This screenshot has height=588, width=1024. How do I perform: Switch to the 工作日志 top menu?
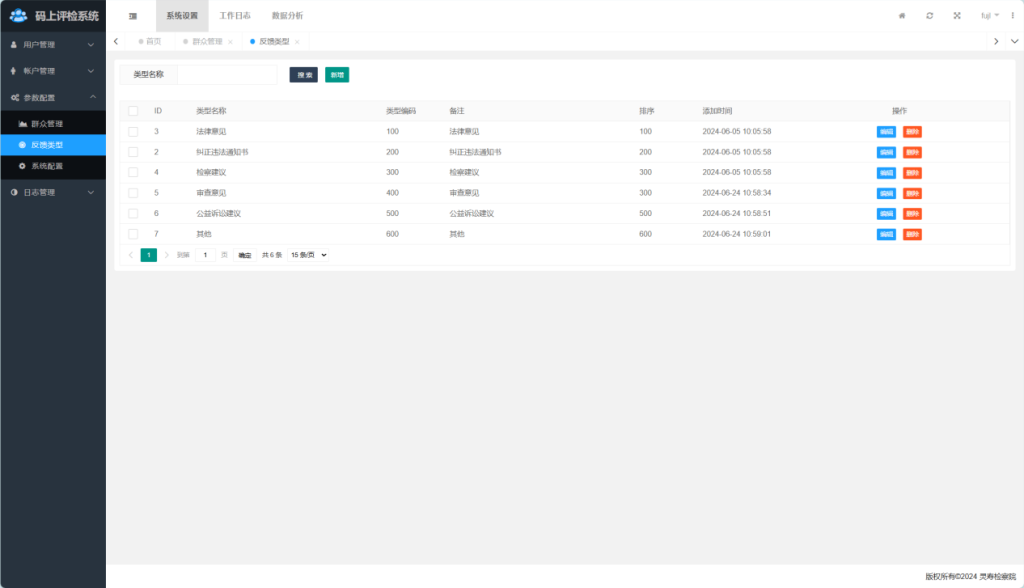(x=235, y=16)
